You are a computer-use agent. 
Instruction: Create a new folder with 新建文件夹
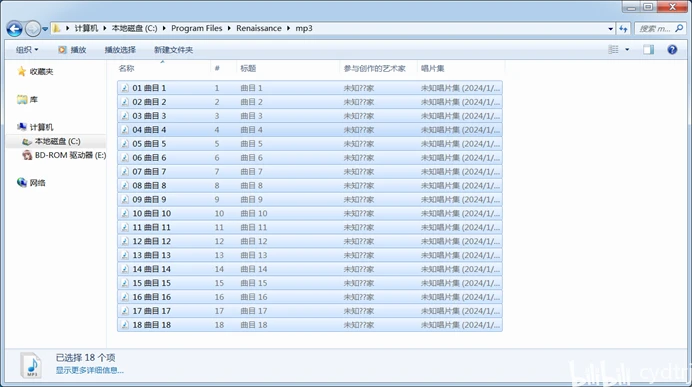pos(173,49)
